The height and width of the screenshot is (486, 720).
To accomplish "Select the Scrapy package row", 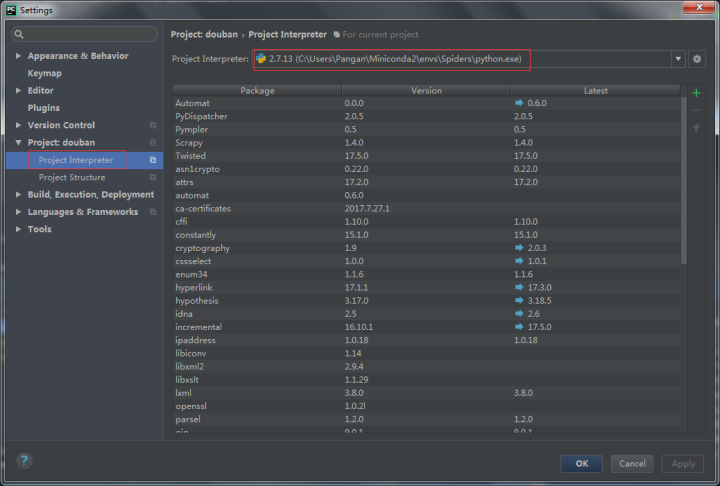I will click(x=427, y=142).
